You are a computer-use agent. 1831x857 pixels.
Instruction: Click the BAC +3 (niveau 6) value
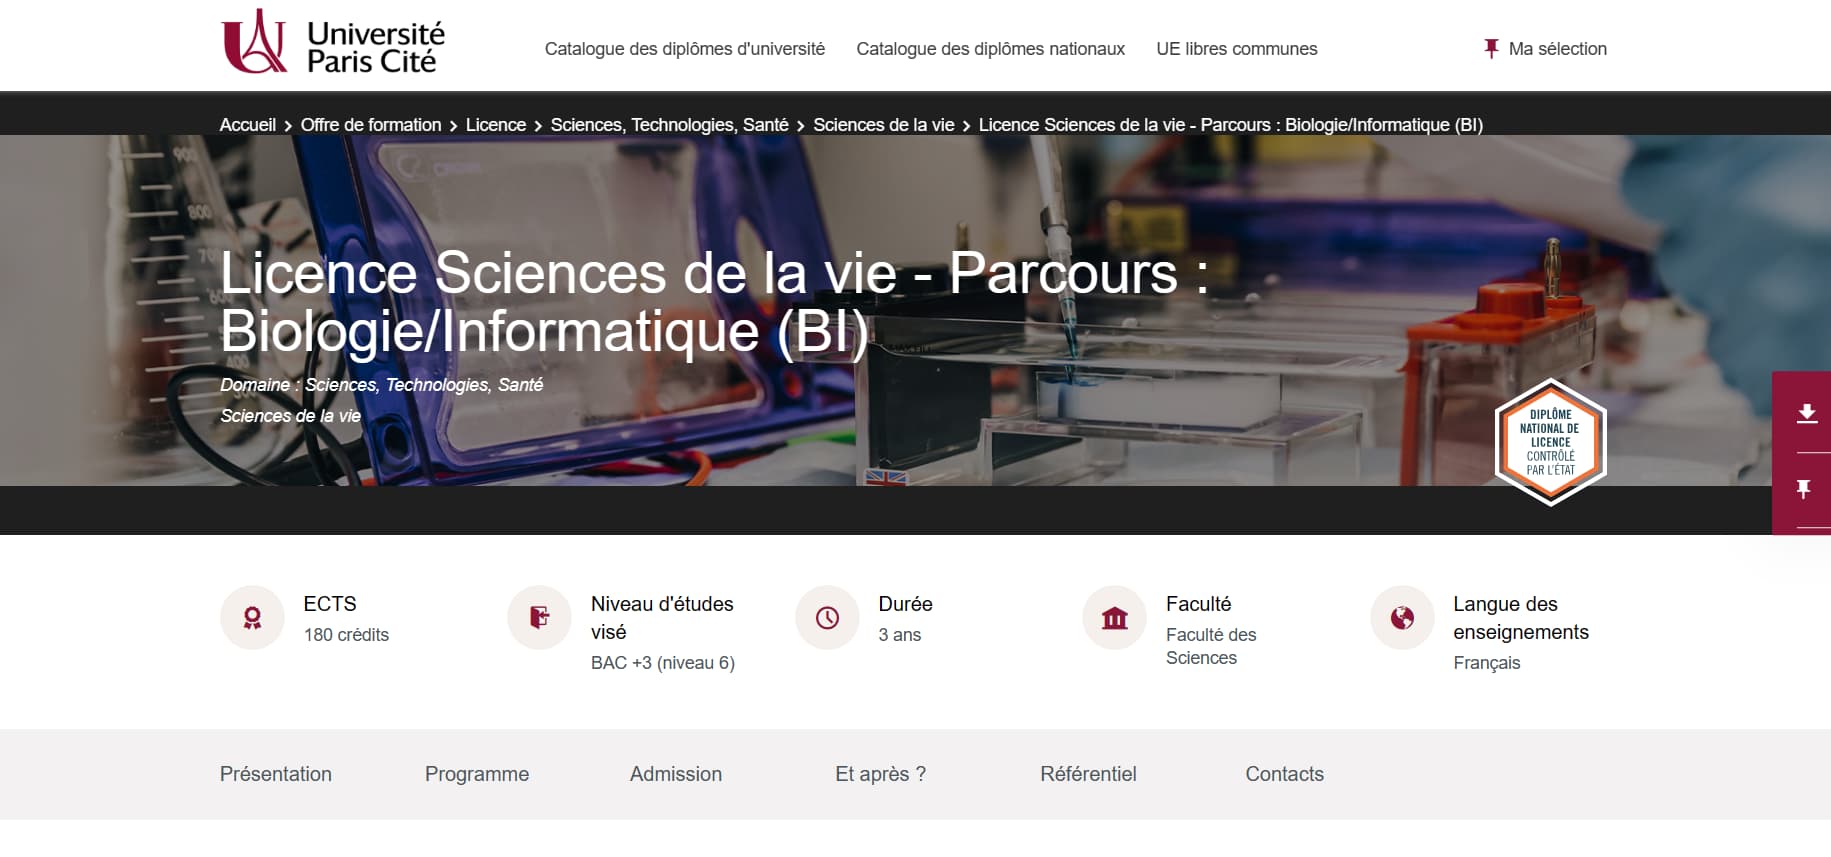pyautogui.click(x=663, y=663)
